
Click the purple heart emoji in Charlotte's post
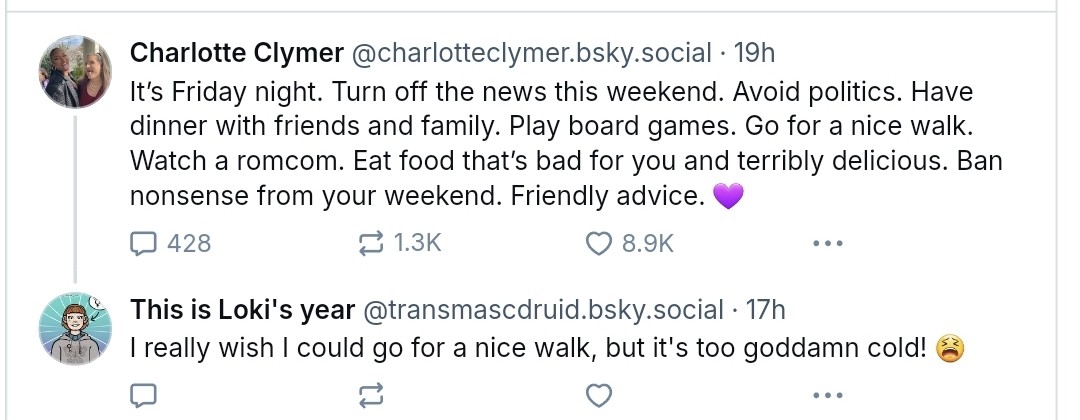[729, 197]
